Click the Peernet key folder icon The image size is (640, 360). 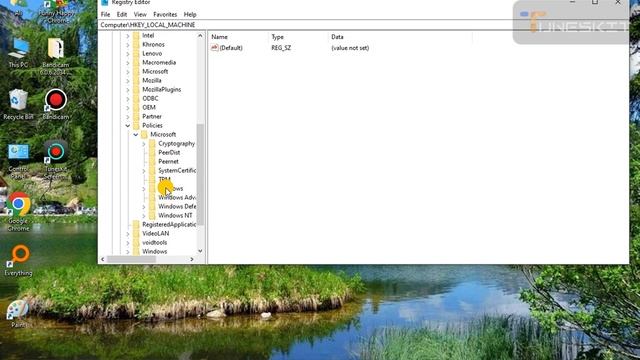(152, 161)
